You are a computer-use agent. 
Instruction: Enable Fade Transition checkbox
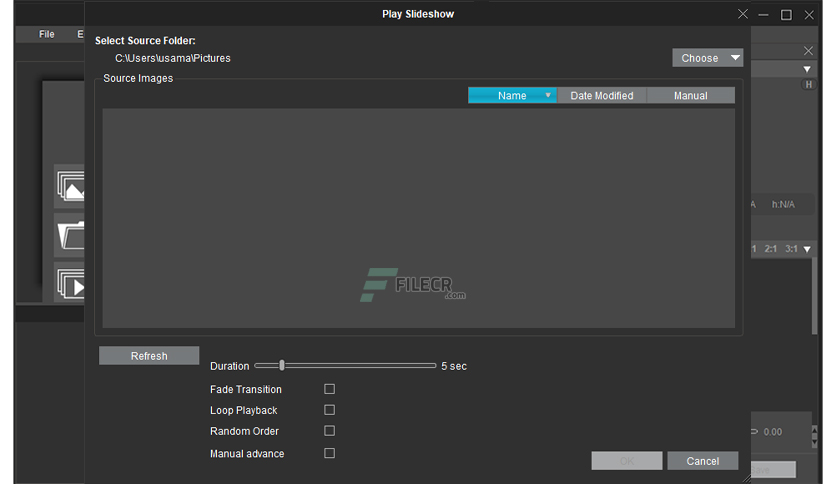coord(329,389)
